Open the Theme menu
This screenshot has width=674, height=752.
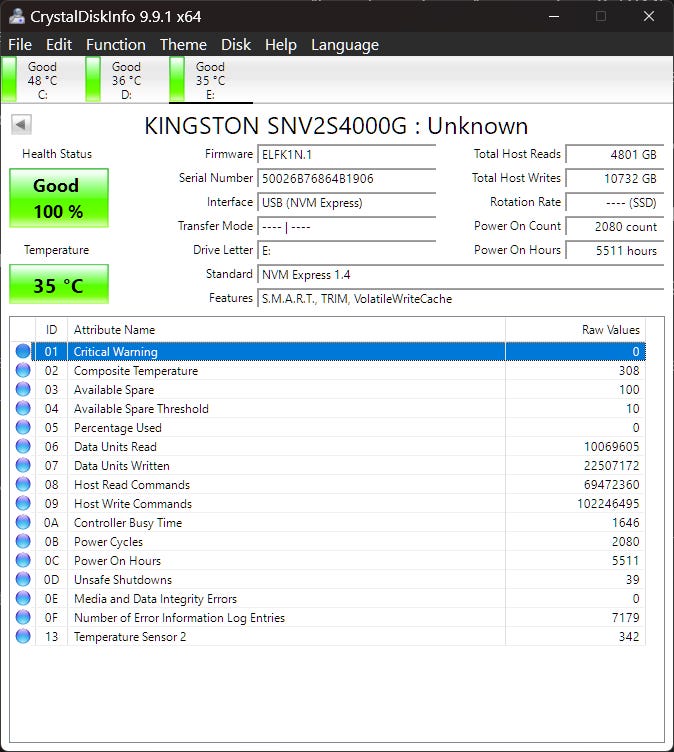[x=183, y=45]
